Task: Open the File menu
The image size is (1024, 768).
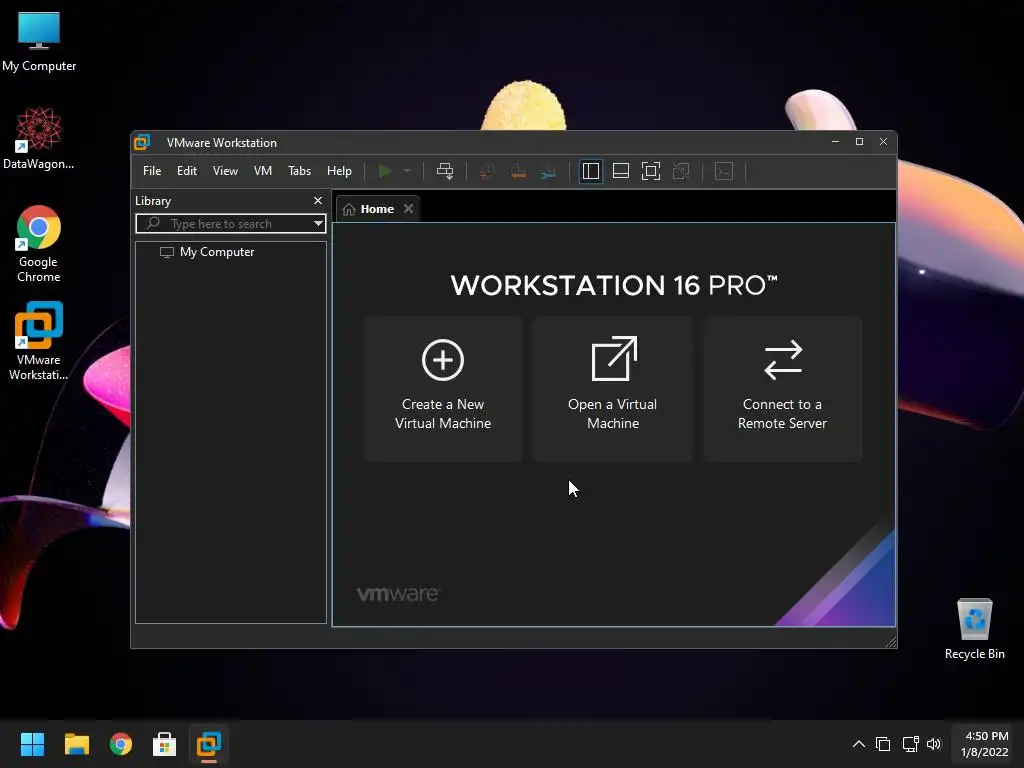Action: pos(152,171)
